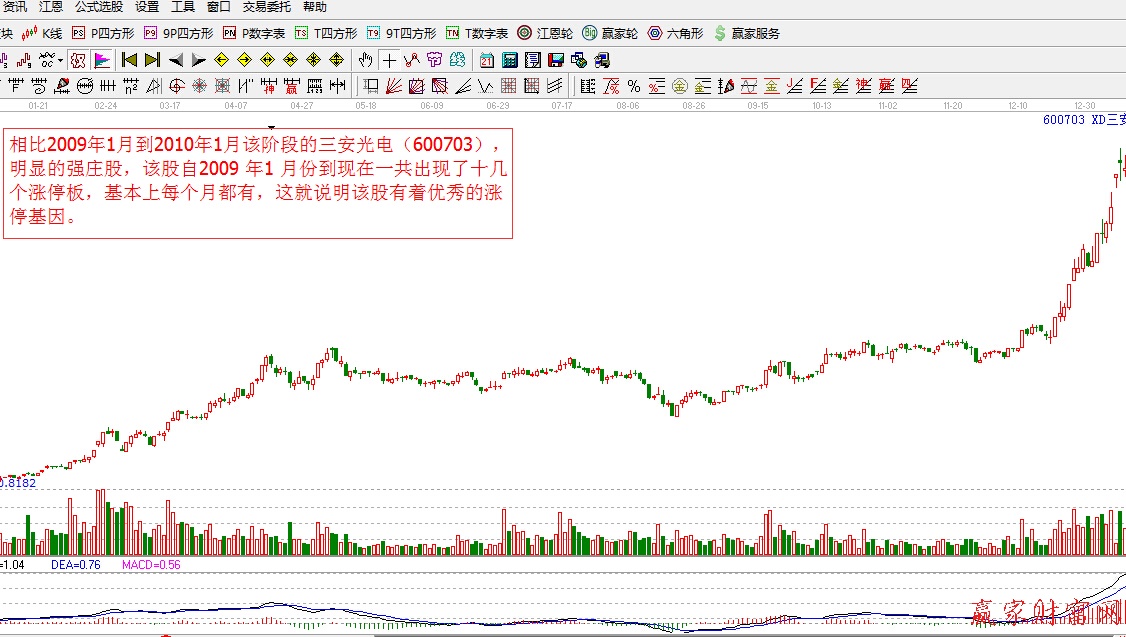Toggle the pressed button left of pink flag

[x=79, y=60]
